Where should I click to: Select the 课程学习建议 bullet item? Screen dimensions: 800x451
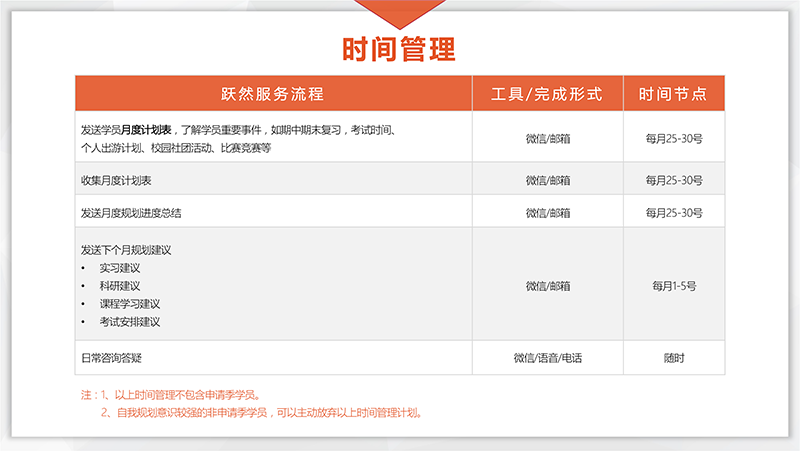pos(129,304)
